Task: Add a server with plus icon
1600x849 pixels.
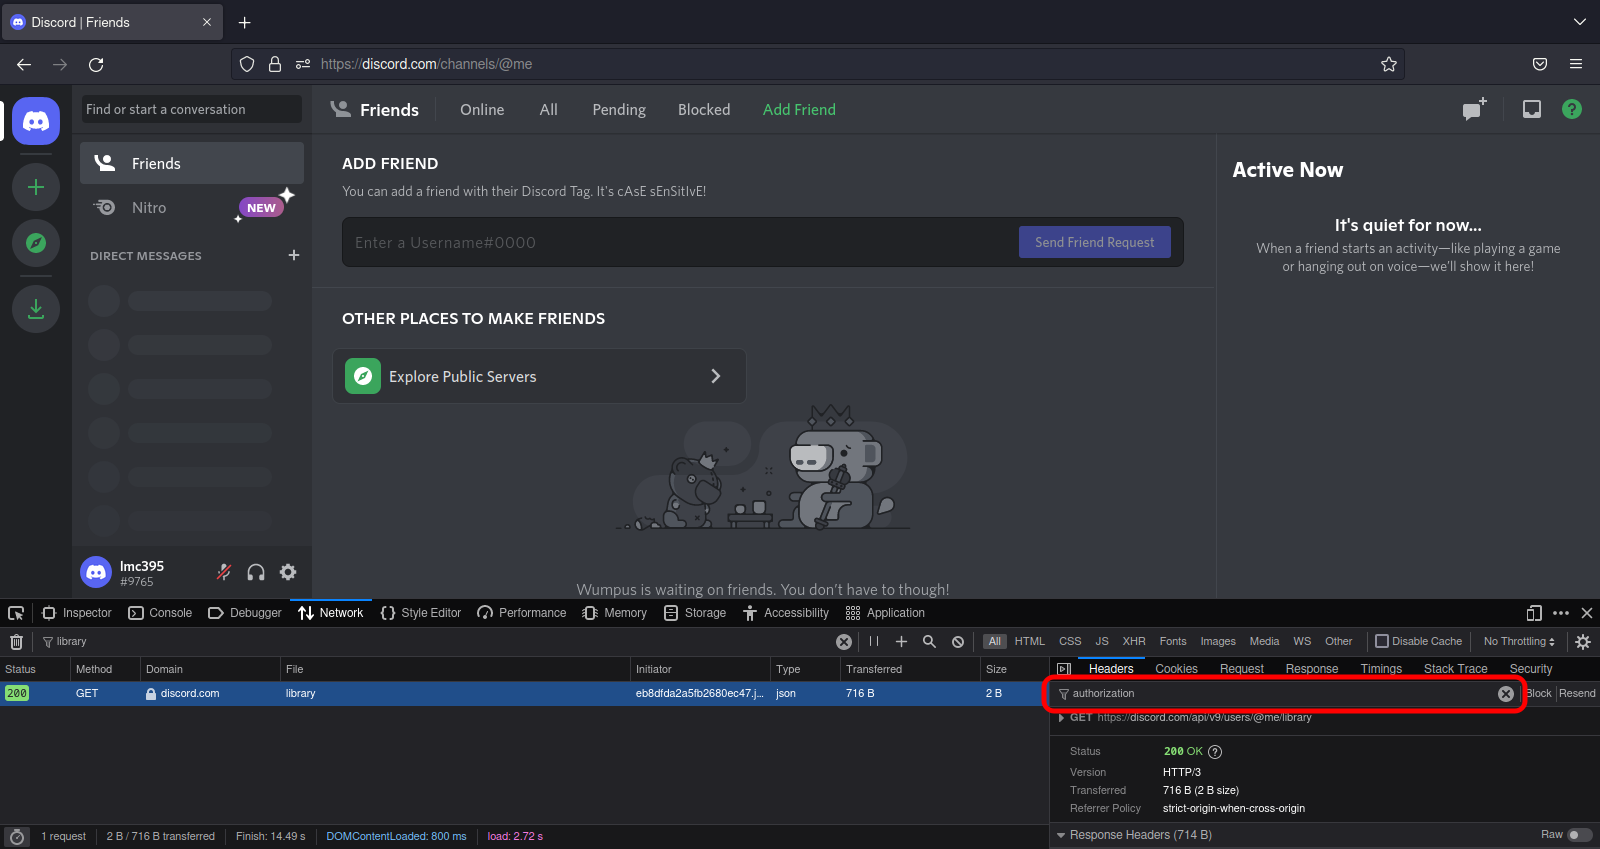Action: pyautogui.click(x=36, y=187)
